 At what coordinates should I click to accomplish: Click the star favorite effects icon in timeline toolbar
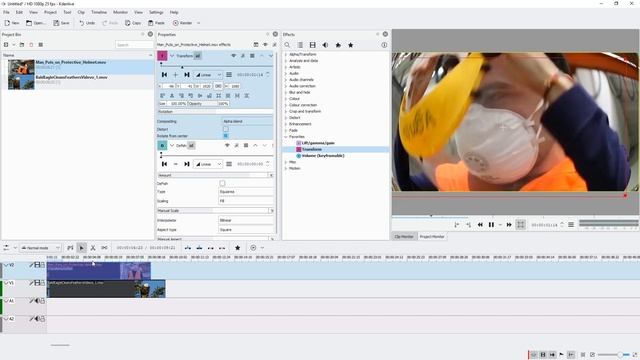point(238,248)
